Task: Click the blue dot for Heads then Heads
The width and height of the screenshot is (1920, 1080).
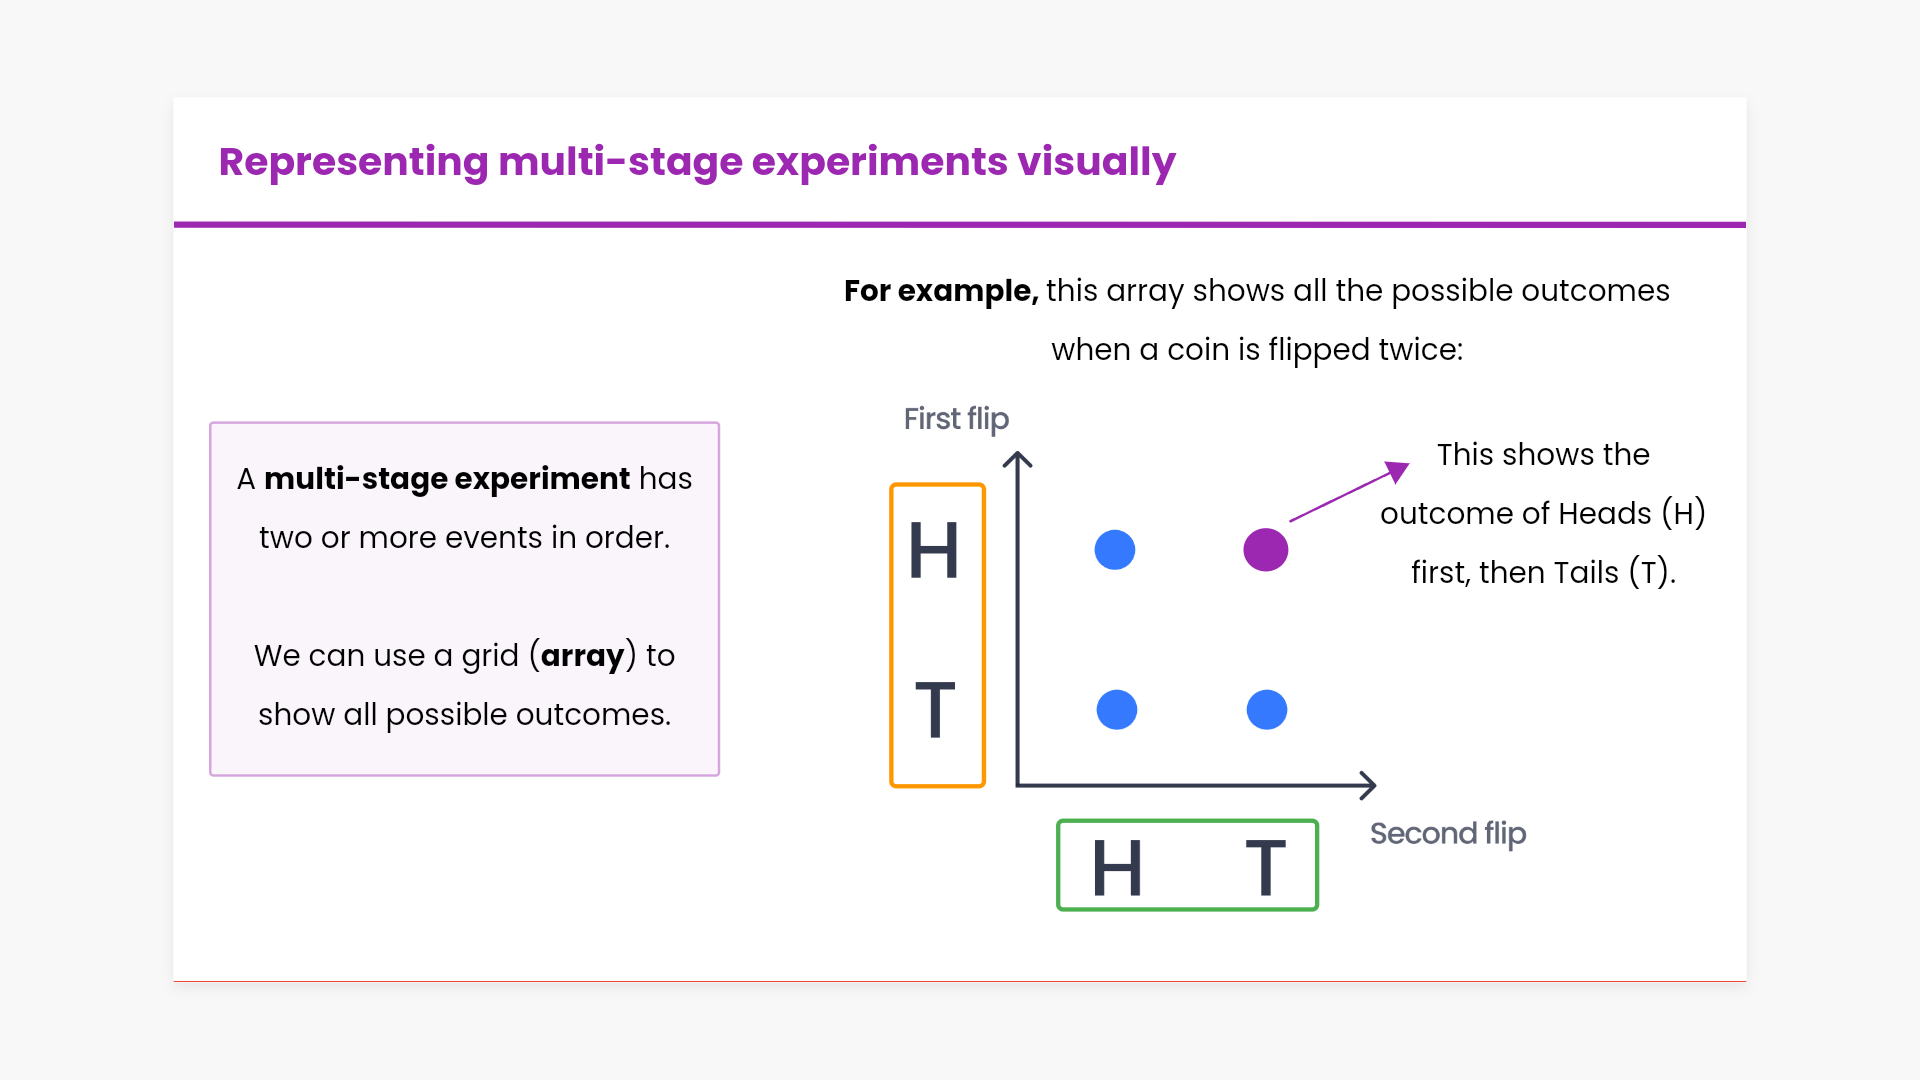Action: point(1115,550)
